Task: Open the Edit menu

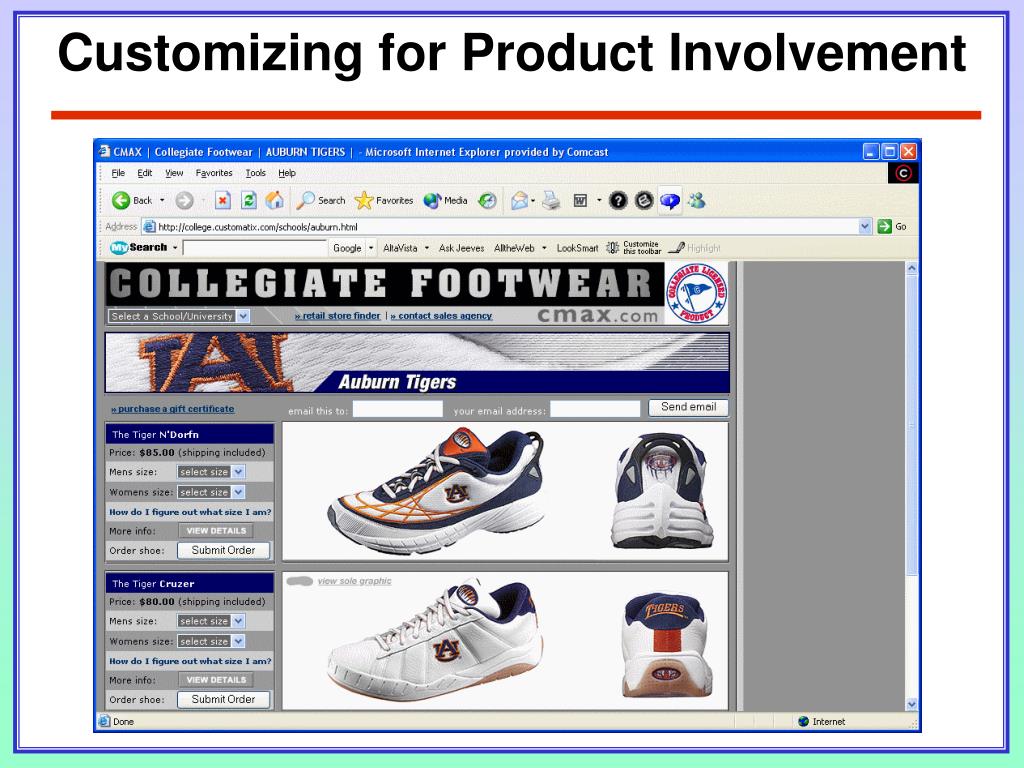Action: 144,173
